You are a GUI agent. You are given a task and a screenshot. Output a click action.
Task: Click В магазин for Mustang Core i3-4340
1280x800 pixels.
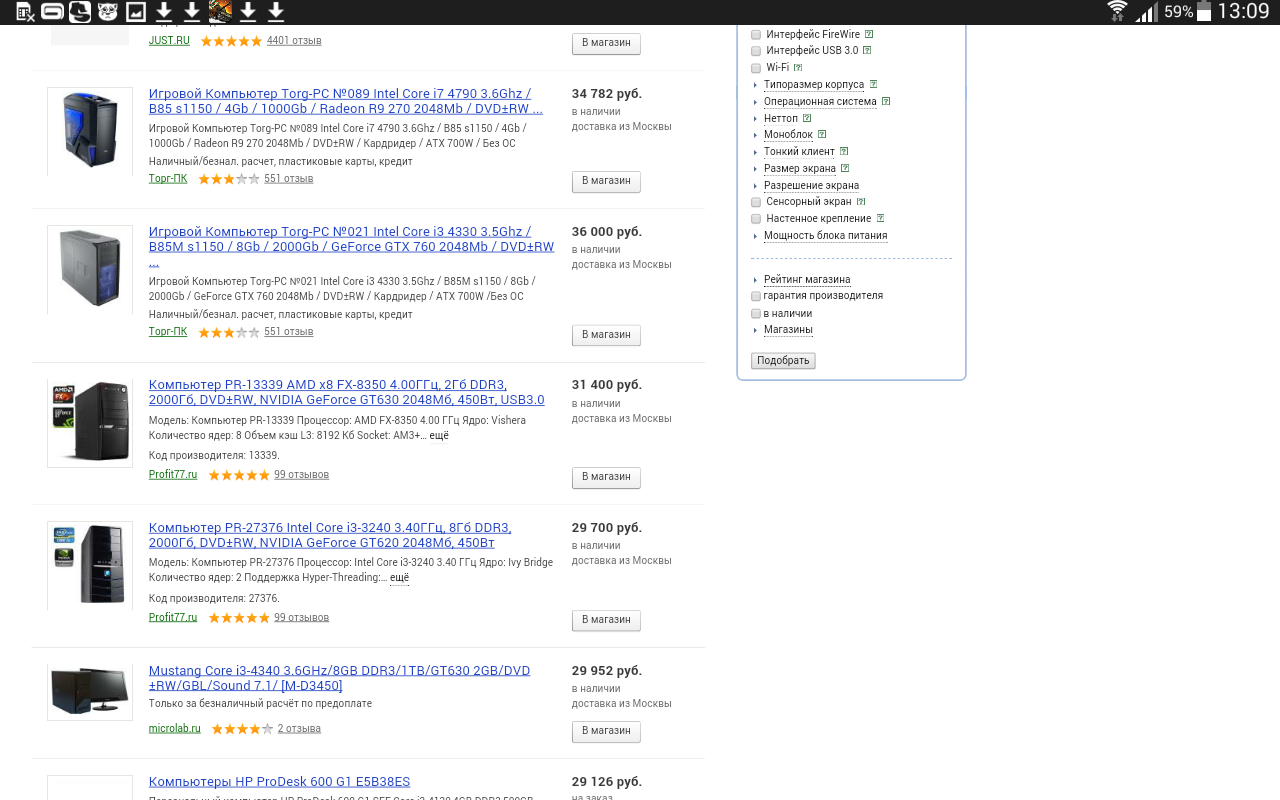606,731
